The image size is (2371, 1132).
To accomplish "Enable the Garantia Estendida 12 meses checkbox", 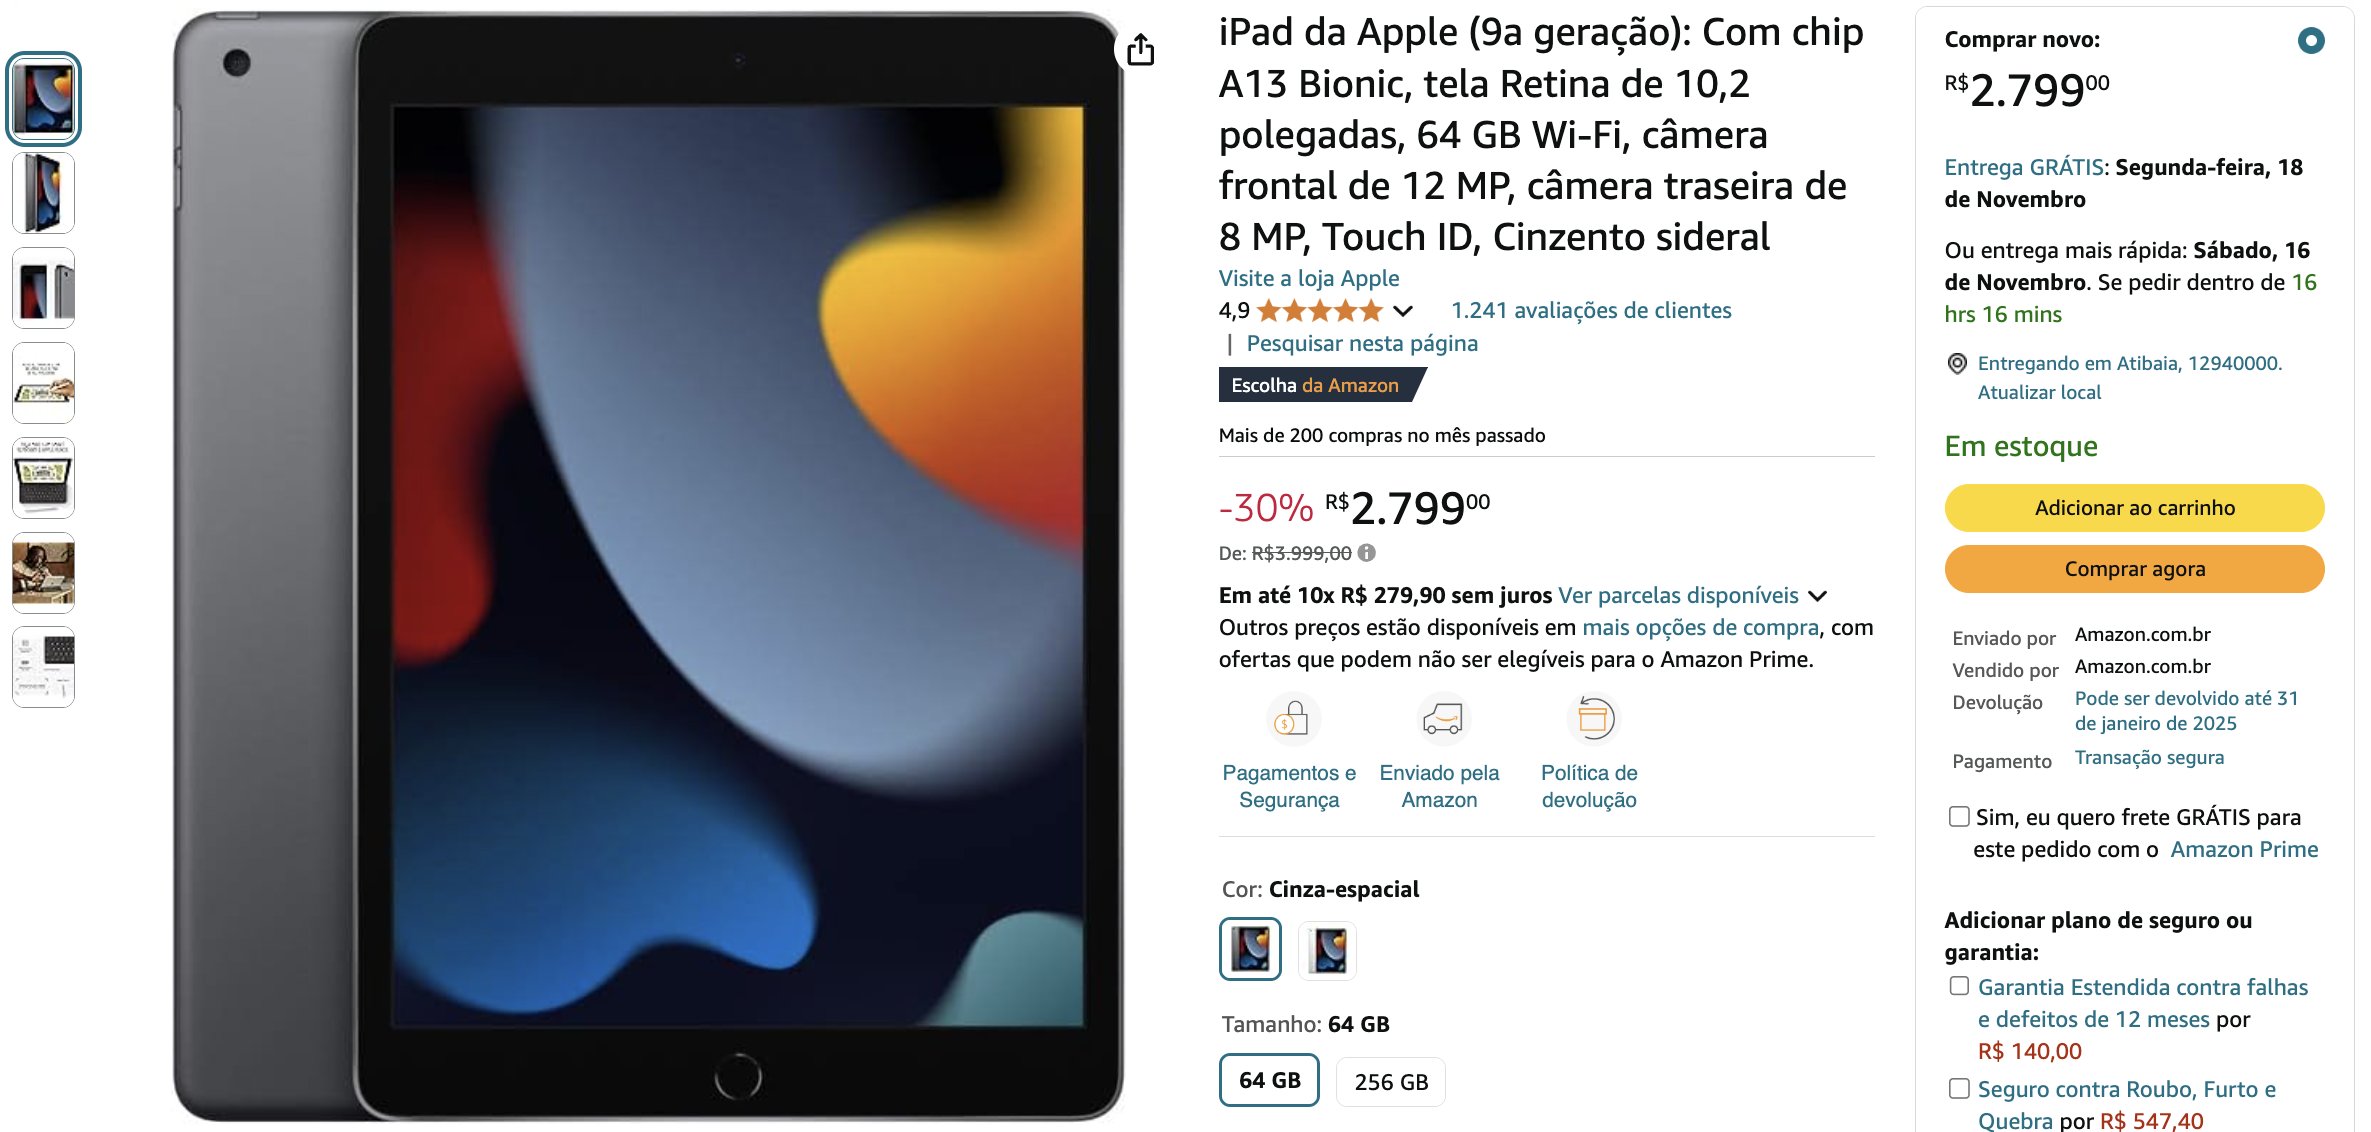I will (x=1959, y=986).
